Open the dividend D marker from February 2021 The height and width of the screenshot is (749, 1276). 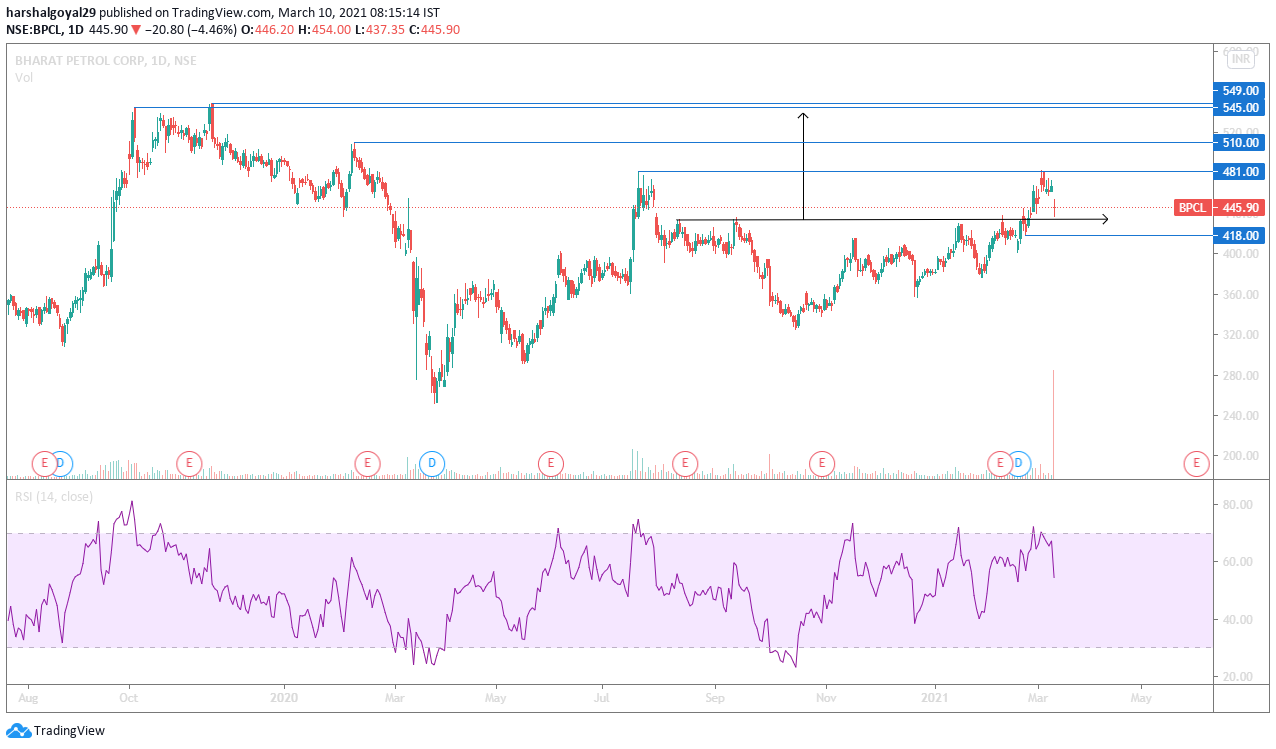[x=1018, y=463]
